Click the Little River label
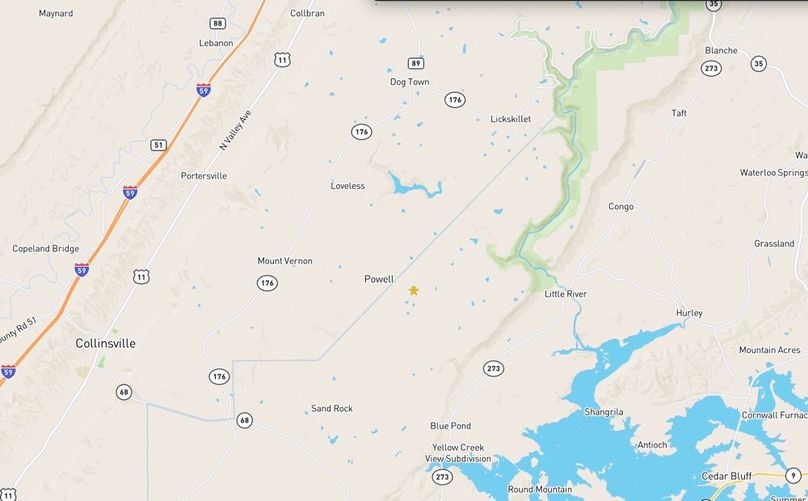The image size is (808, 501). [x=565, y=294]
